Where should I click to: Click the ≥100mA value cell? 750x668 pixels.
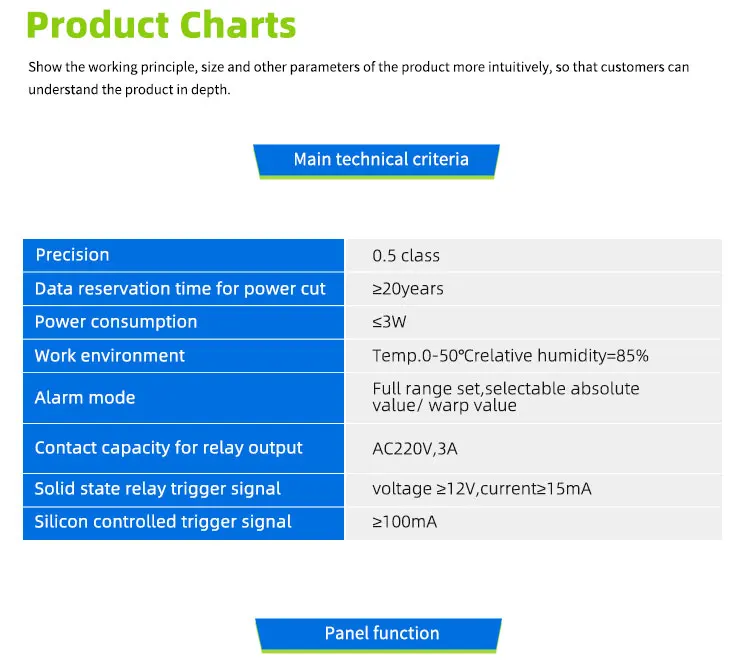tap(405, 522)
